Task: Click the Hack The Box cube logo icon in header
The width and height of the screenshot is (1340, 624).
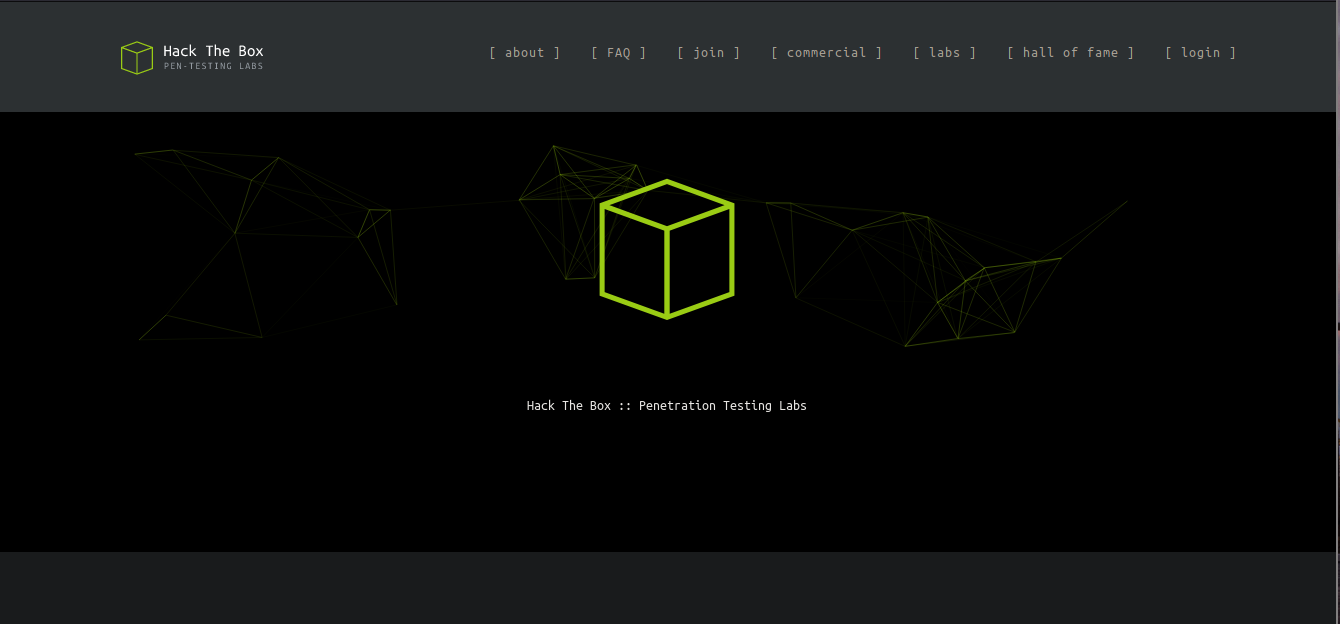Action: pyautogui.click(x=137, y=58)
